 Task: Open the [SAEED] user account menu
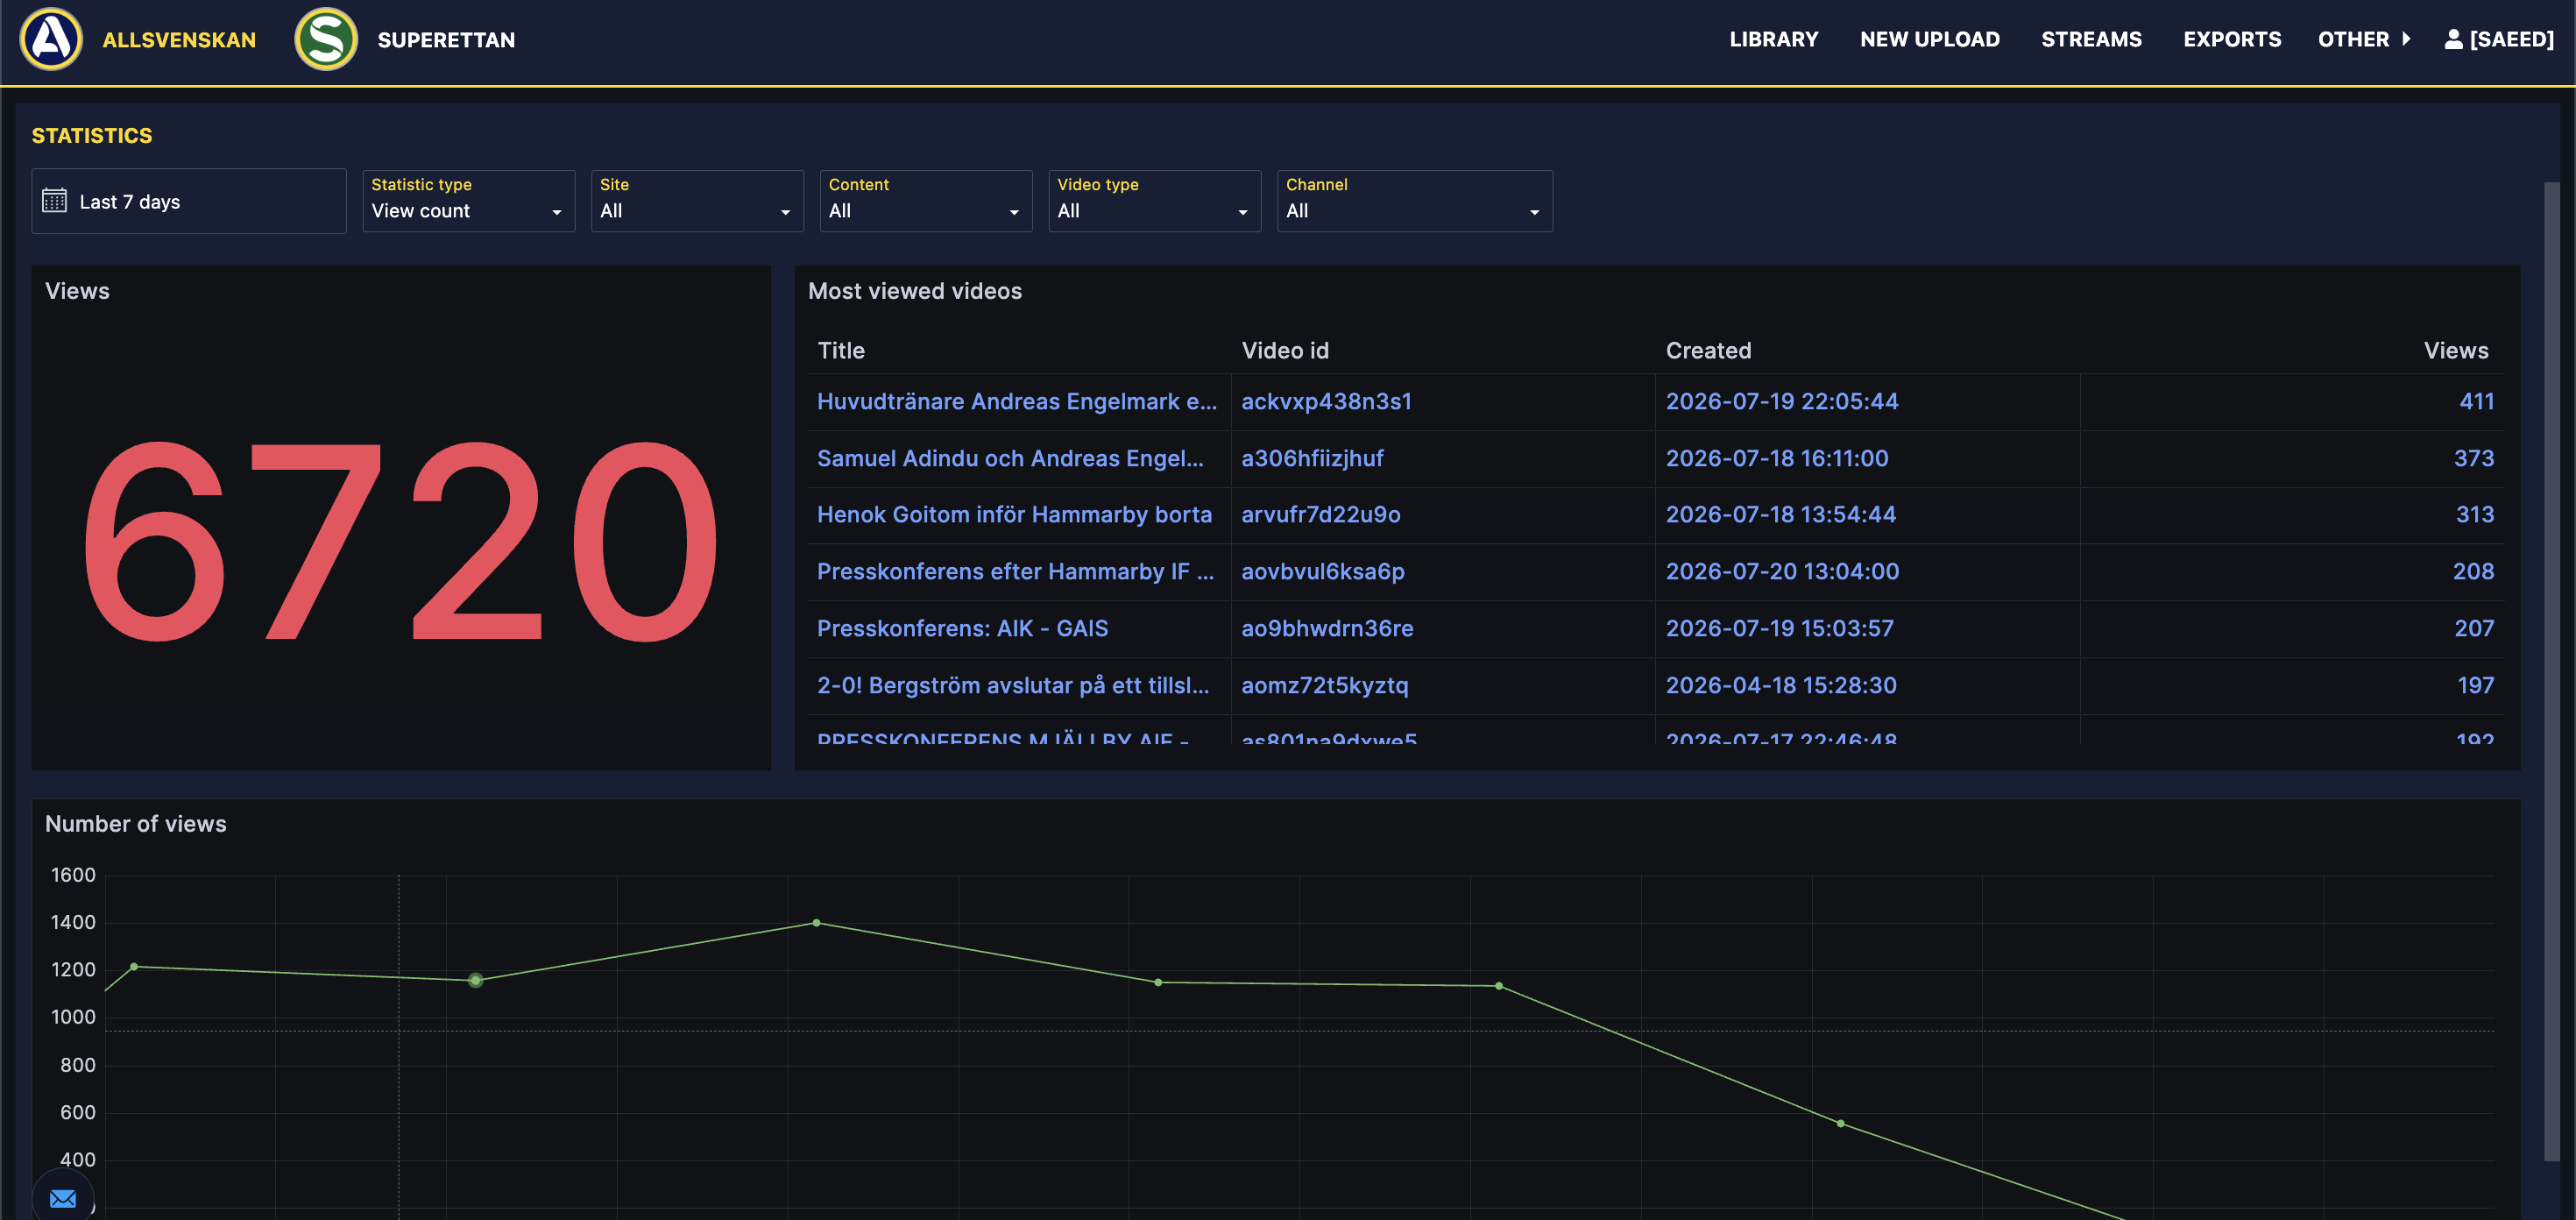[x=2499, y=39]
